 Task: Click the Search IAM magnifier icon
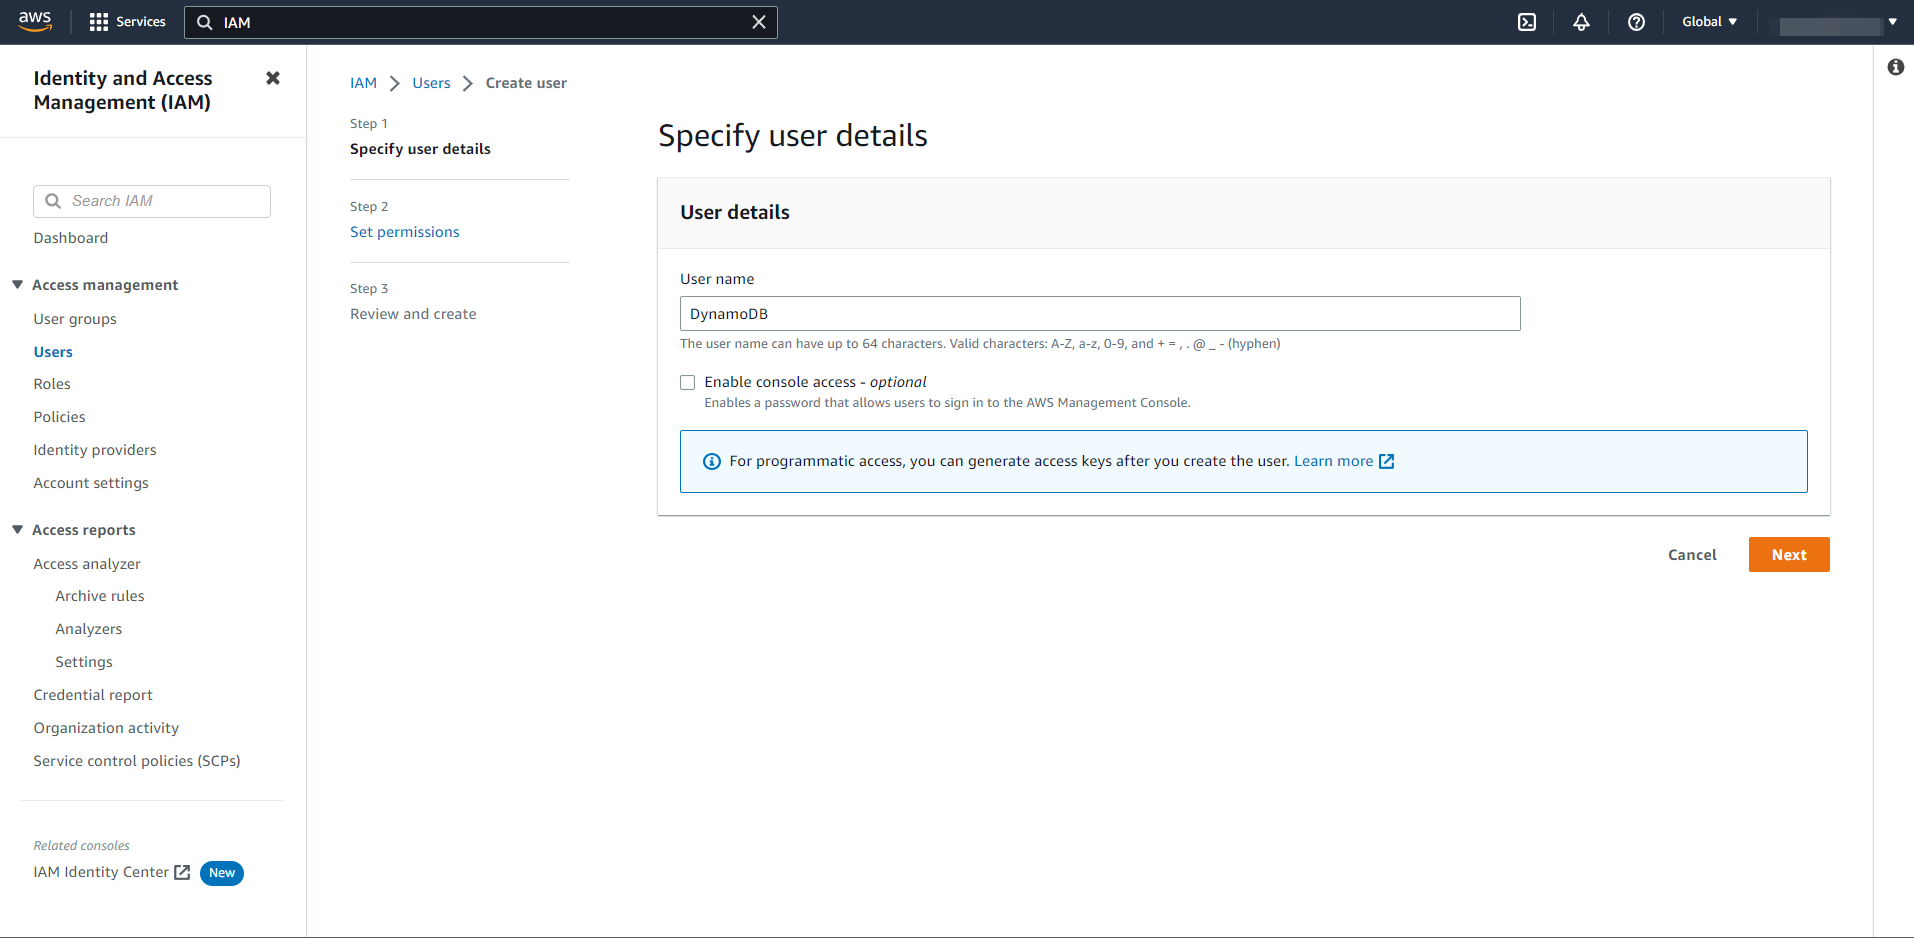click(x=54, y=201)
